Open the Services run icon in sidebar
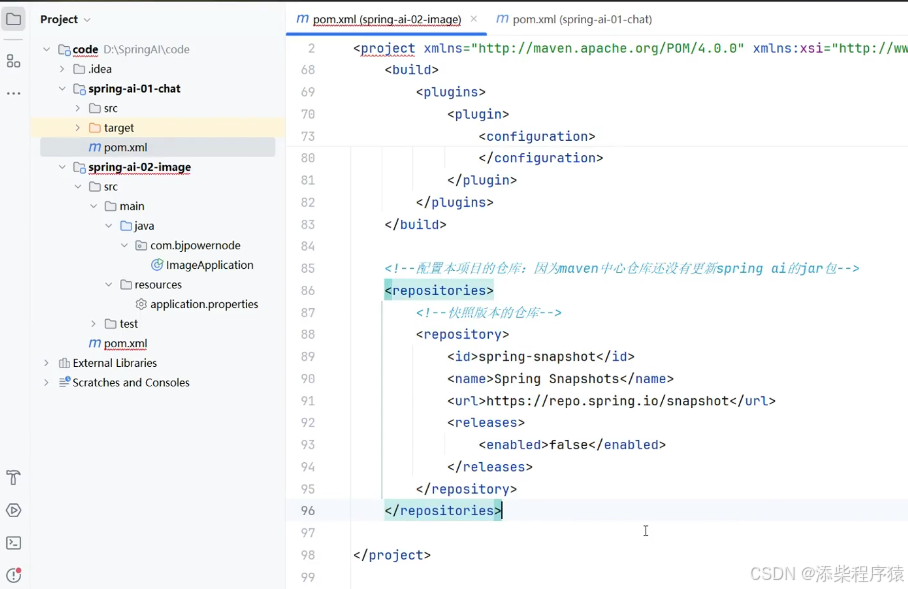The image size is (908, 589). pos(13,510)
